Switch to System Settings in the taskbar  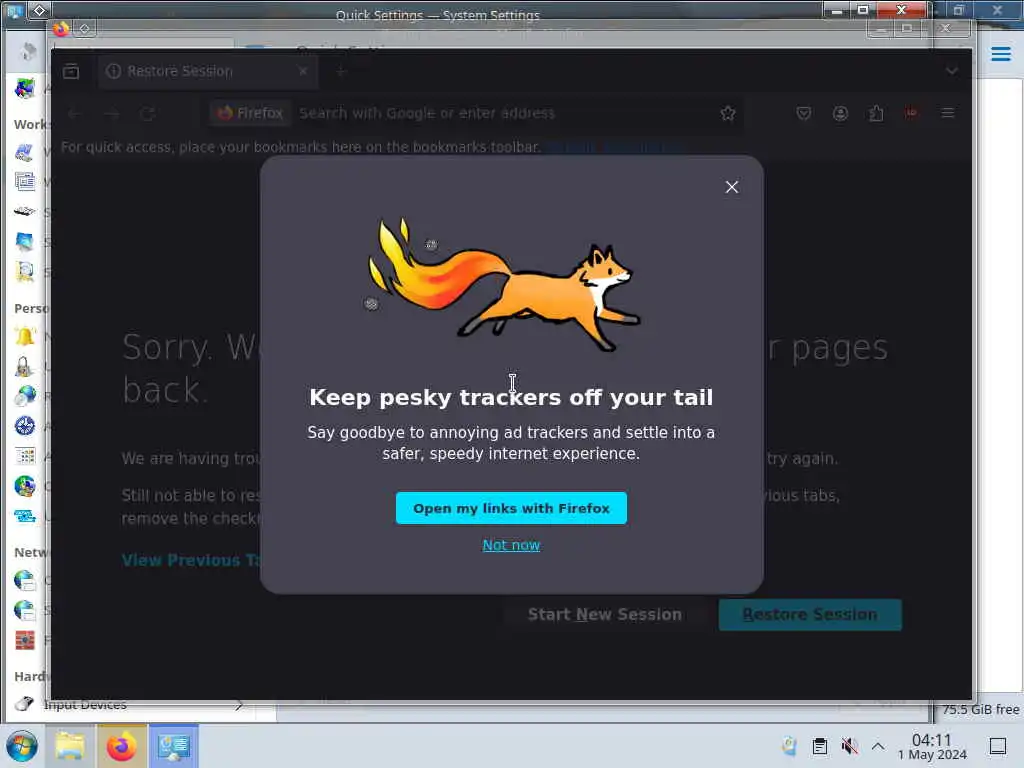tap(173, 746)
